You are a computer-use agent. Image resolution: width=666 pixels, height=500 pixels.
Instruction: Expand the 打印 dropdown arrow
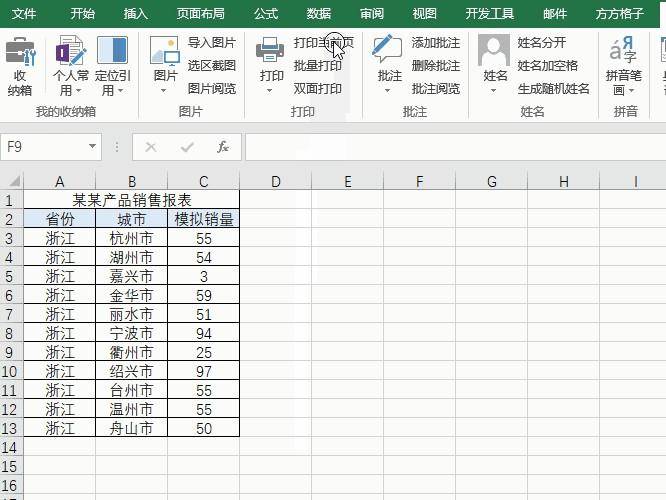coord(269,90)
